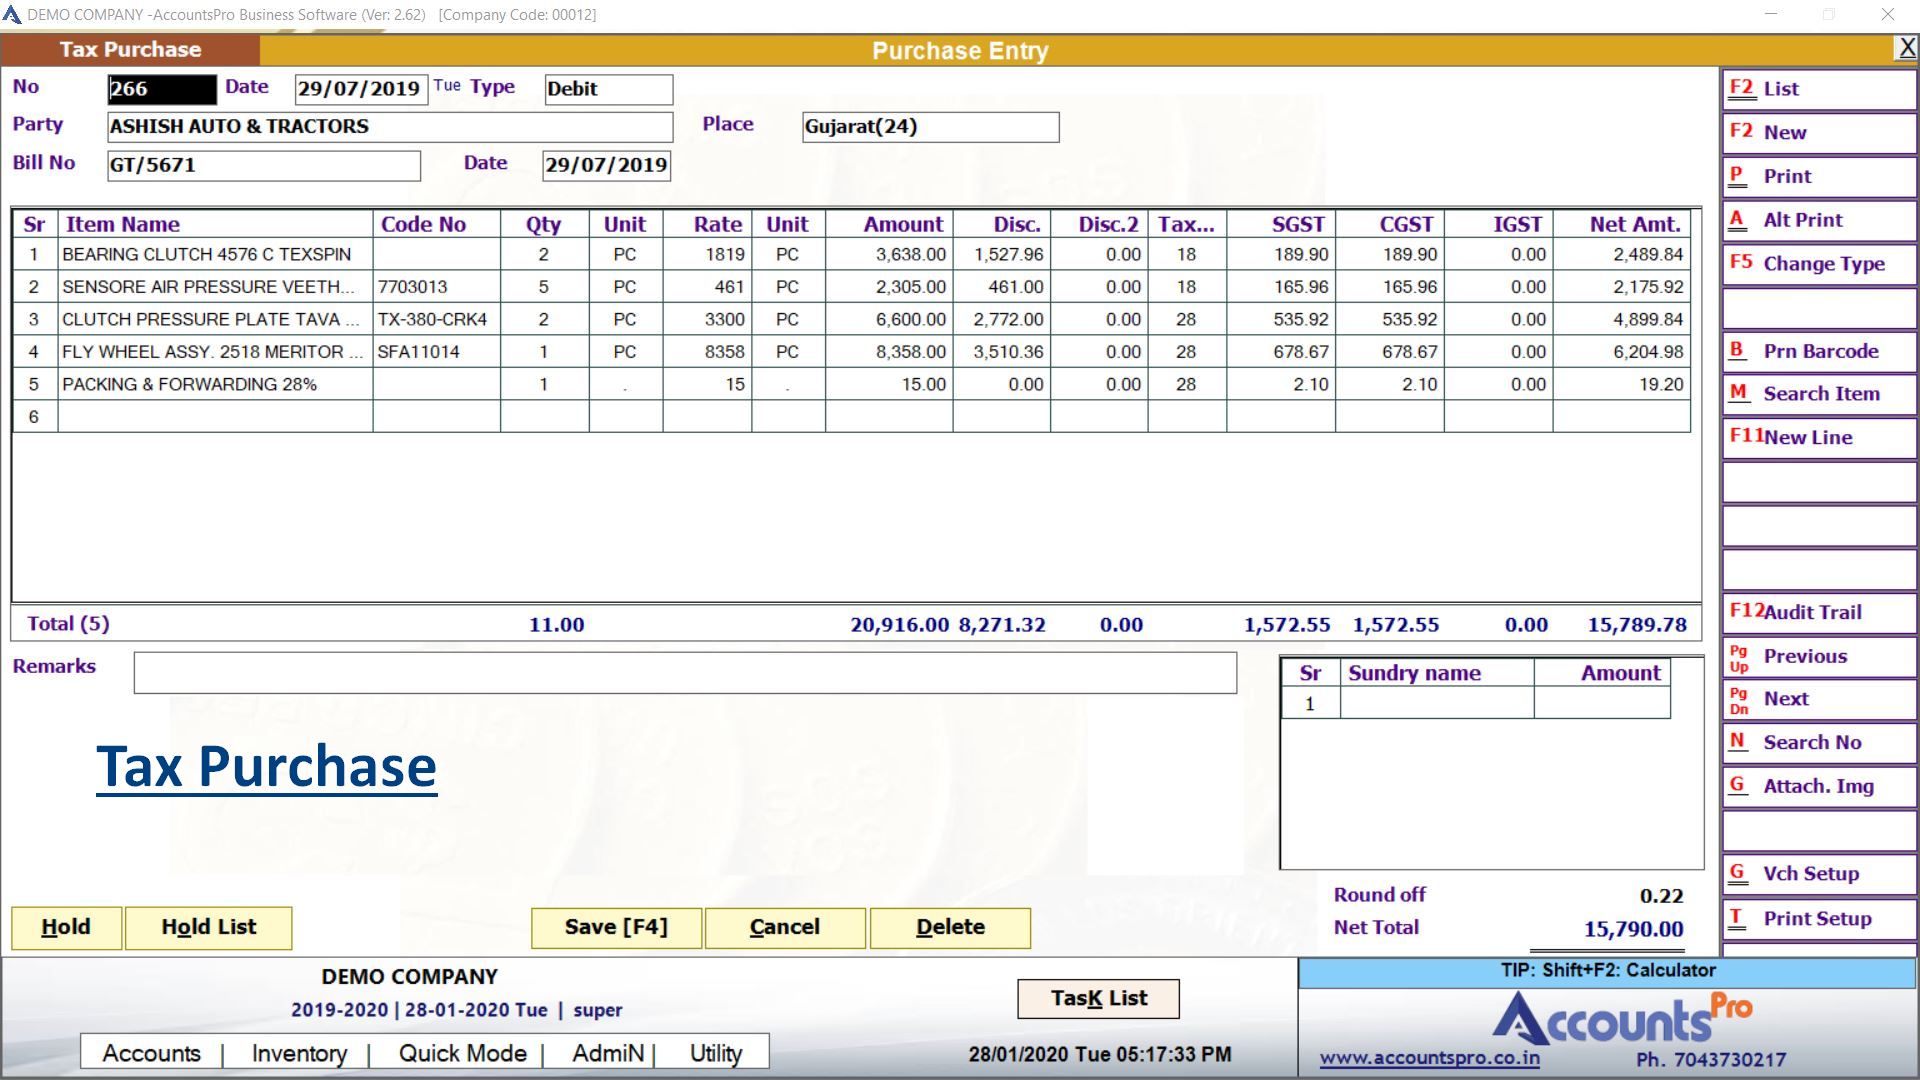Select the FLY WHEEL ASSY item row
This screenshot has width=1920, height=1080.
[212, 352]
